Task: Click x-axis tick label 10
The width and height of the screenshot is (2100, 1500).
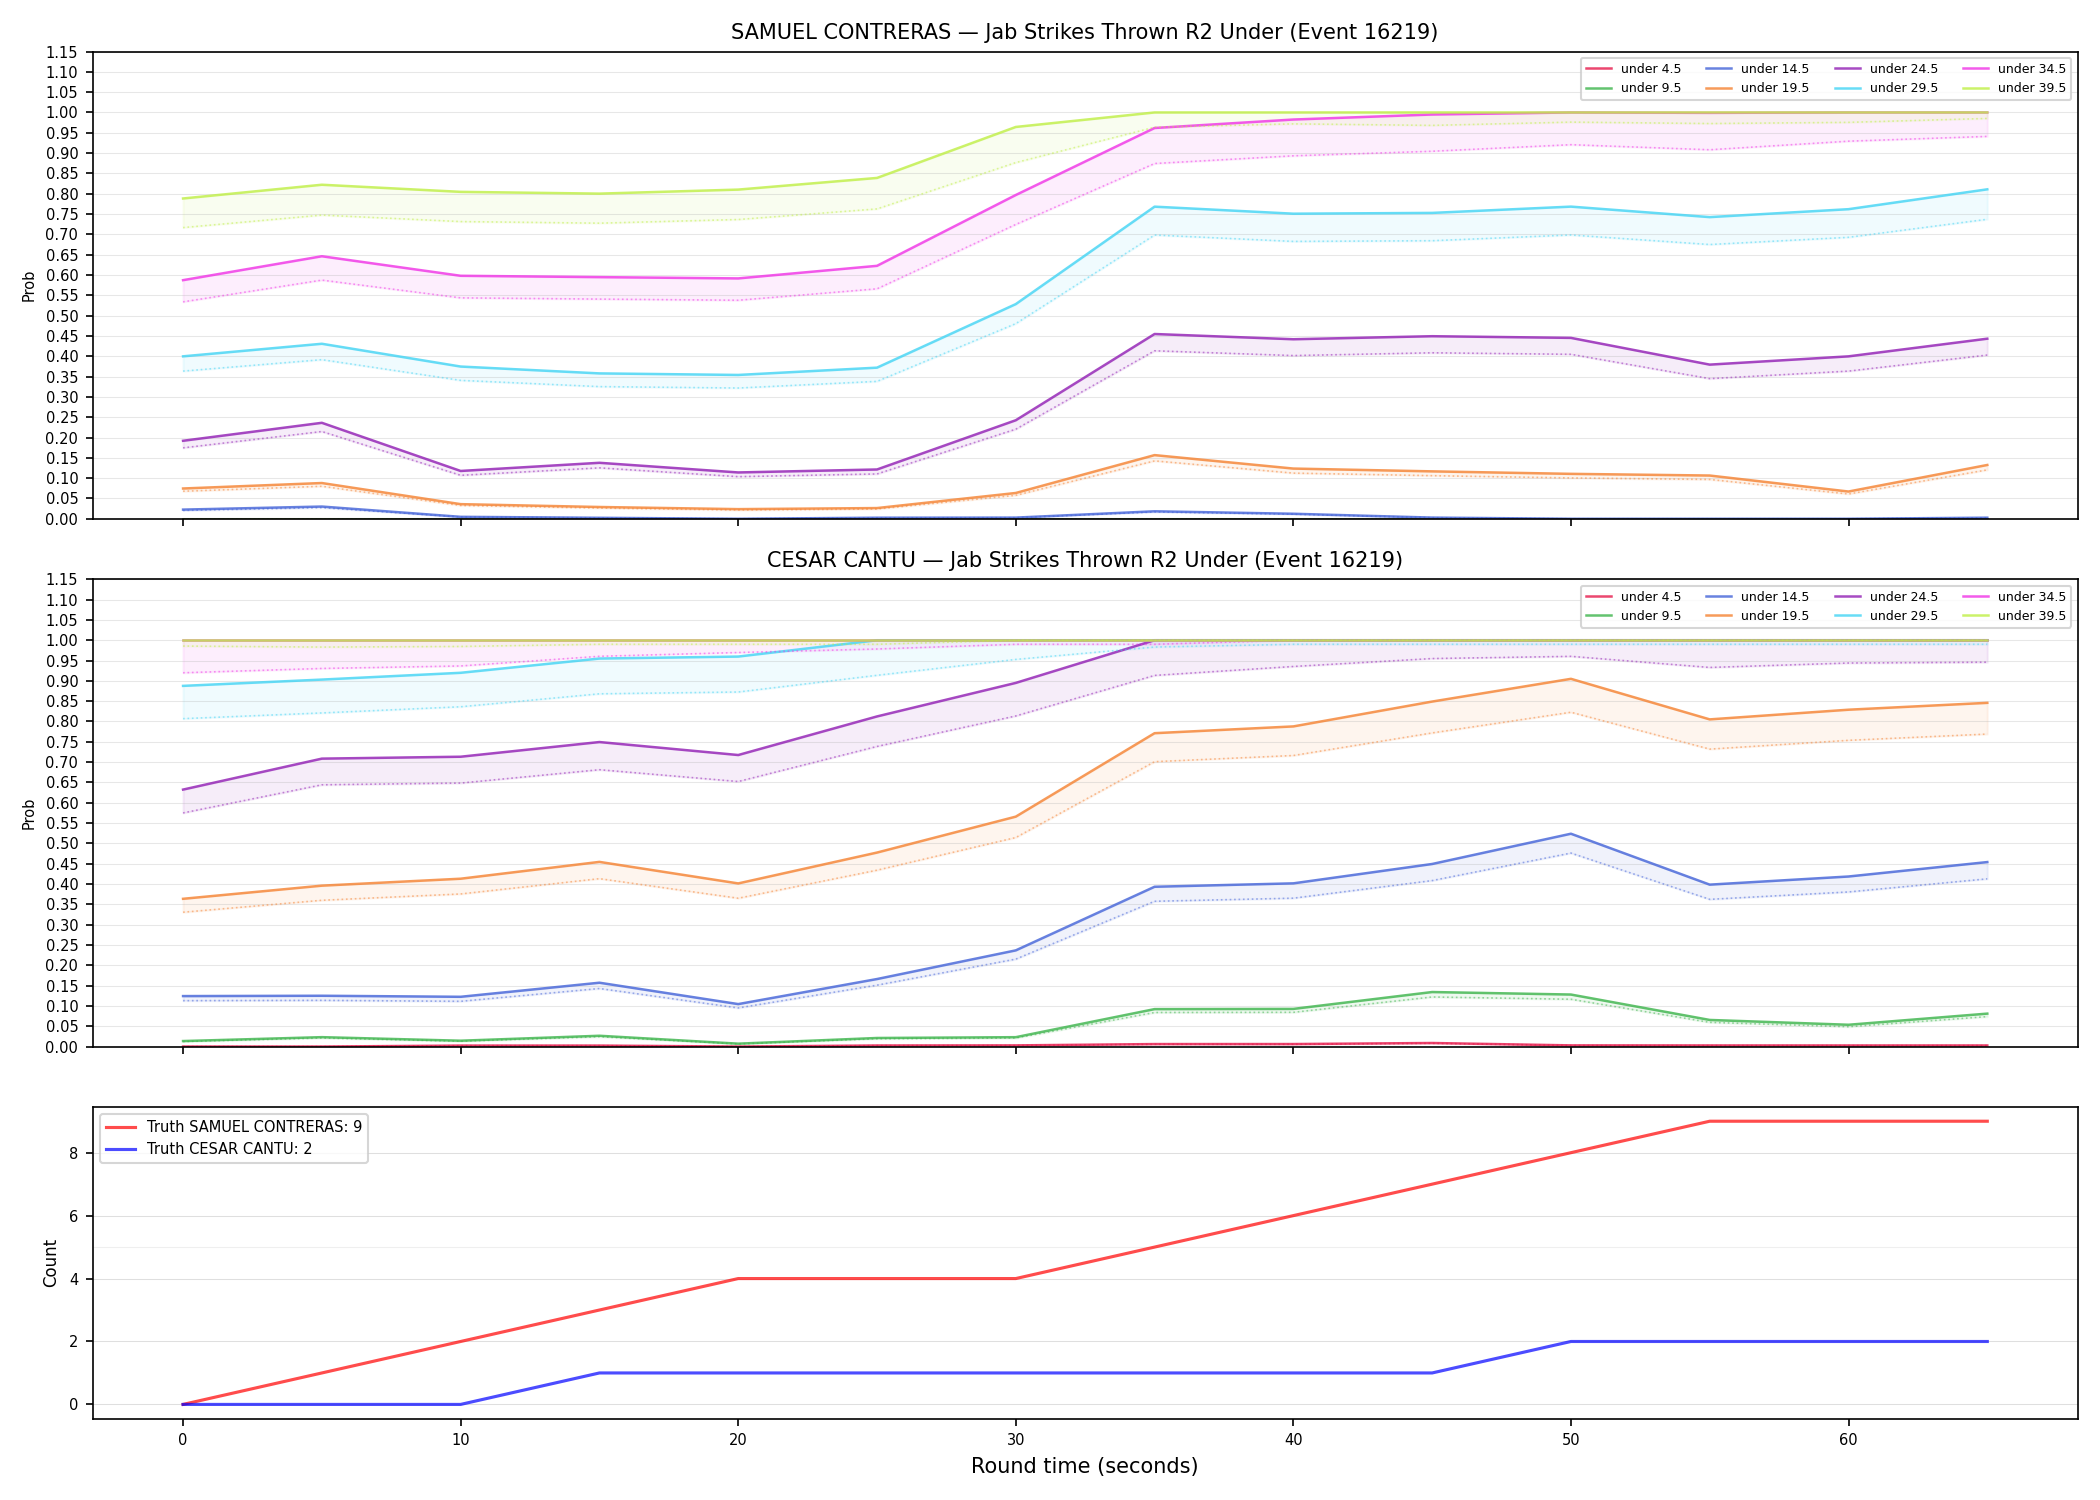Action: pyautogui.click(x=460, y=1440)
